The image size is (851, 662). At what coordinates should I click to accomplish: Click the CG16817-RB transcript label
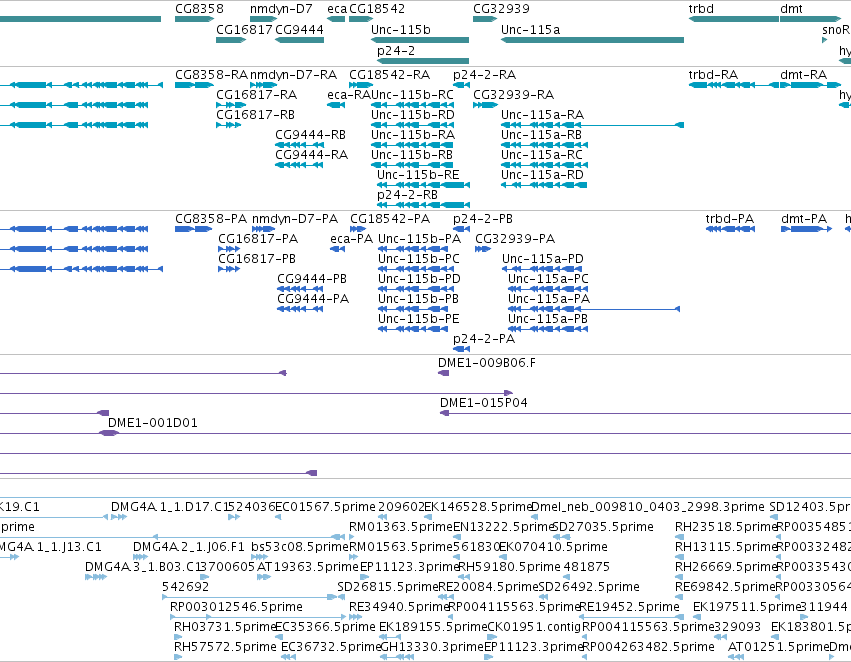coord(256,115)
